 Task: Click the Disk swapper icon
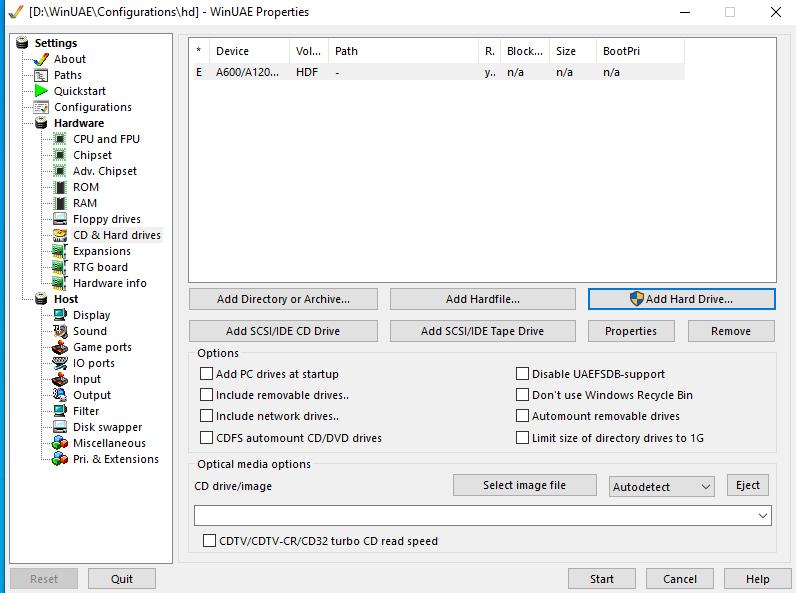point(60,427)
